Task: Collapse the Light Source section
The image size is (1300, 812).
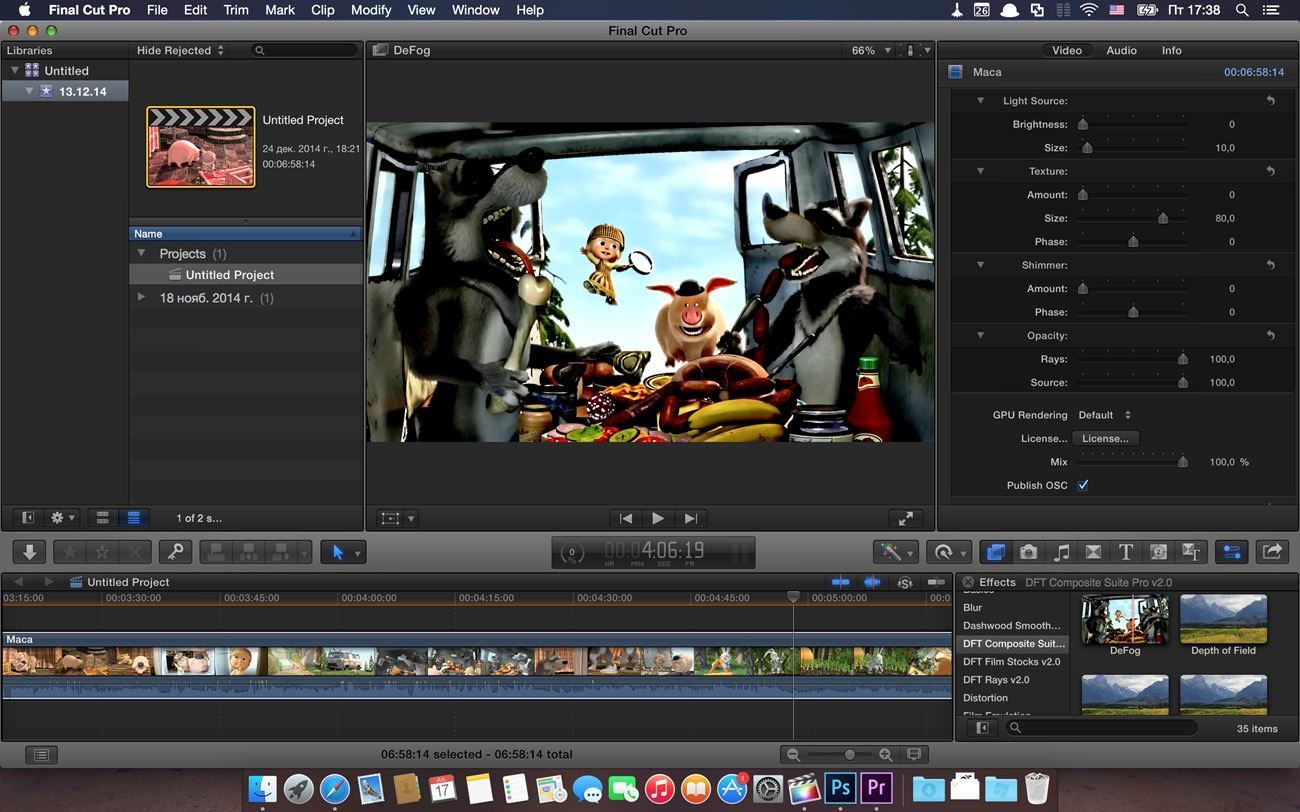Action: (980, 101)
